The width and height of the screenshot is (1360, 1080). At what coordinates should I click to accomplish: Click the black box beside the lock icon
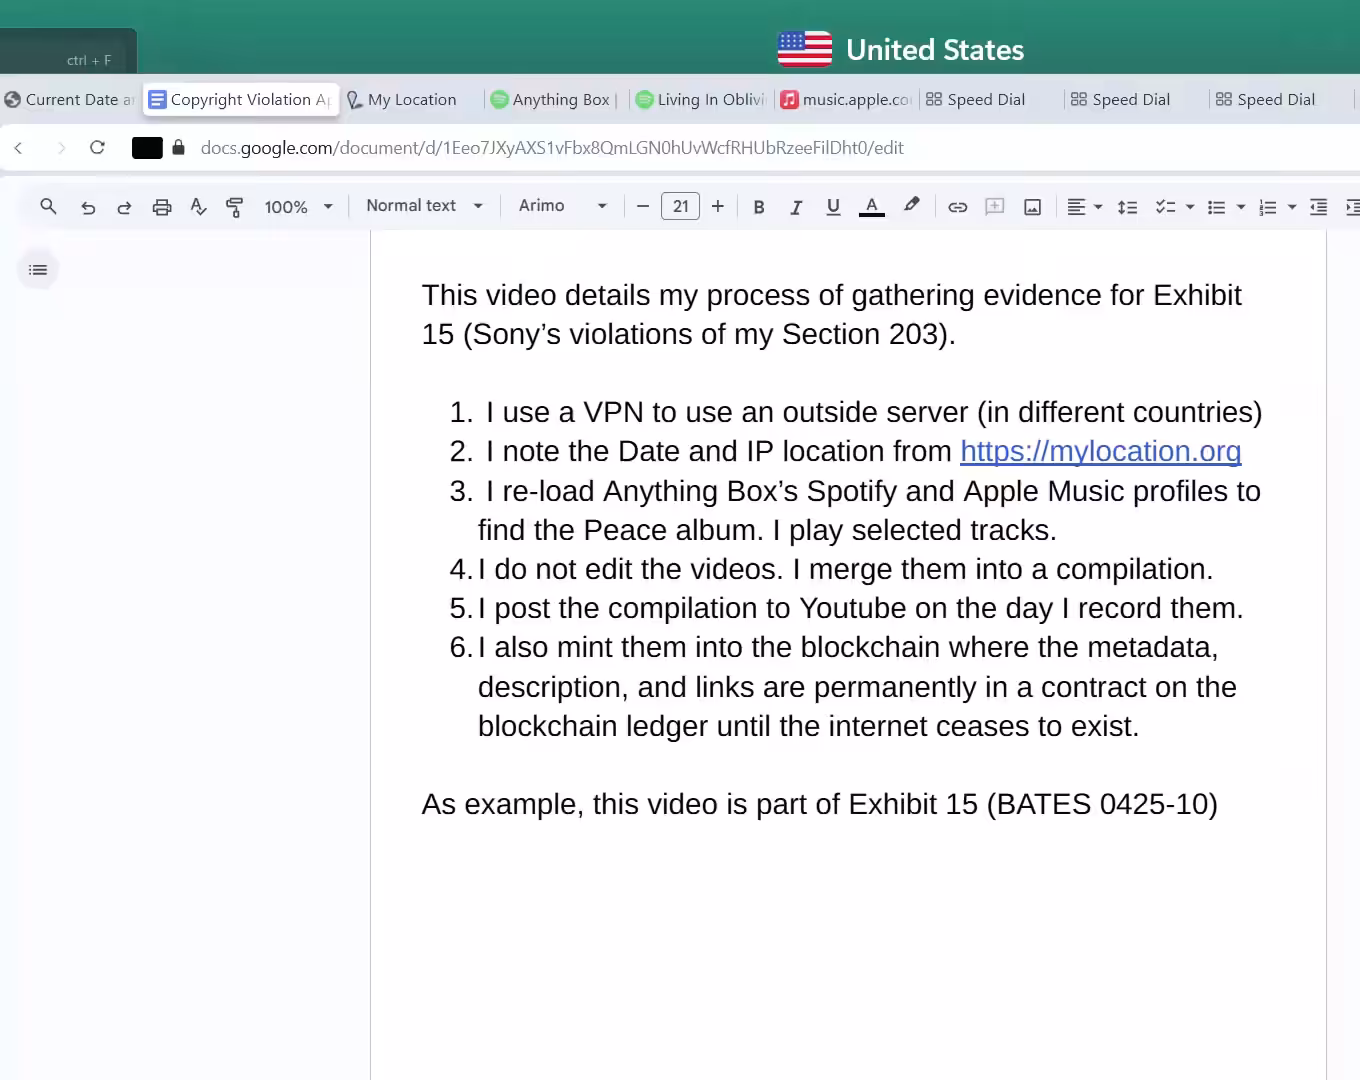click(147, 148)
